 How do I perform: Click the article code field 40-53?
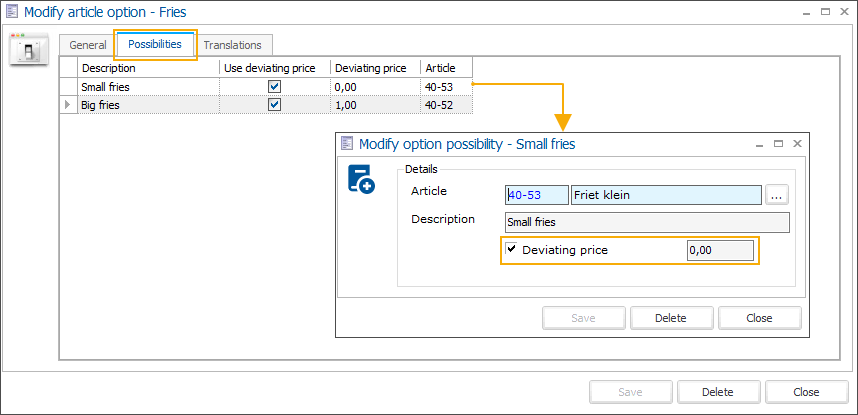tap(537, 195)
